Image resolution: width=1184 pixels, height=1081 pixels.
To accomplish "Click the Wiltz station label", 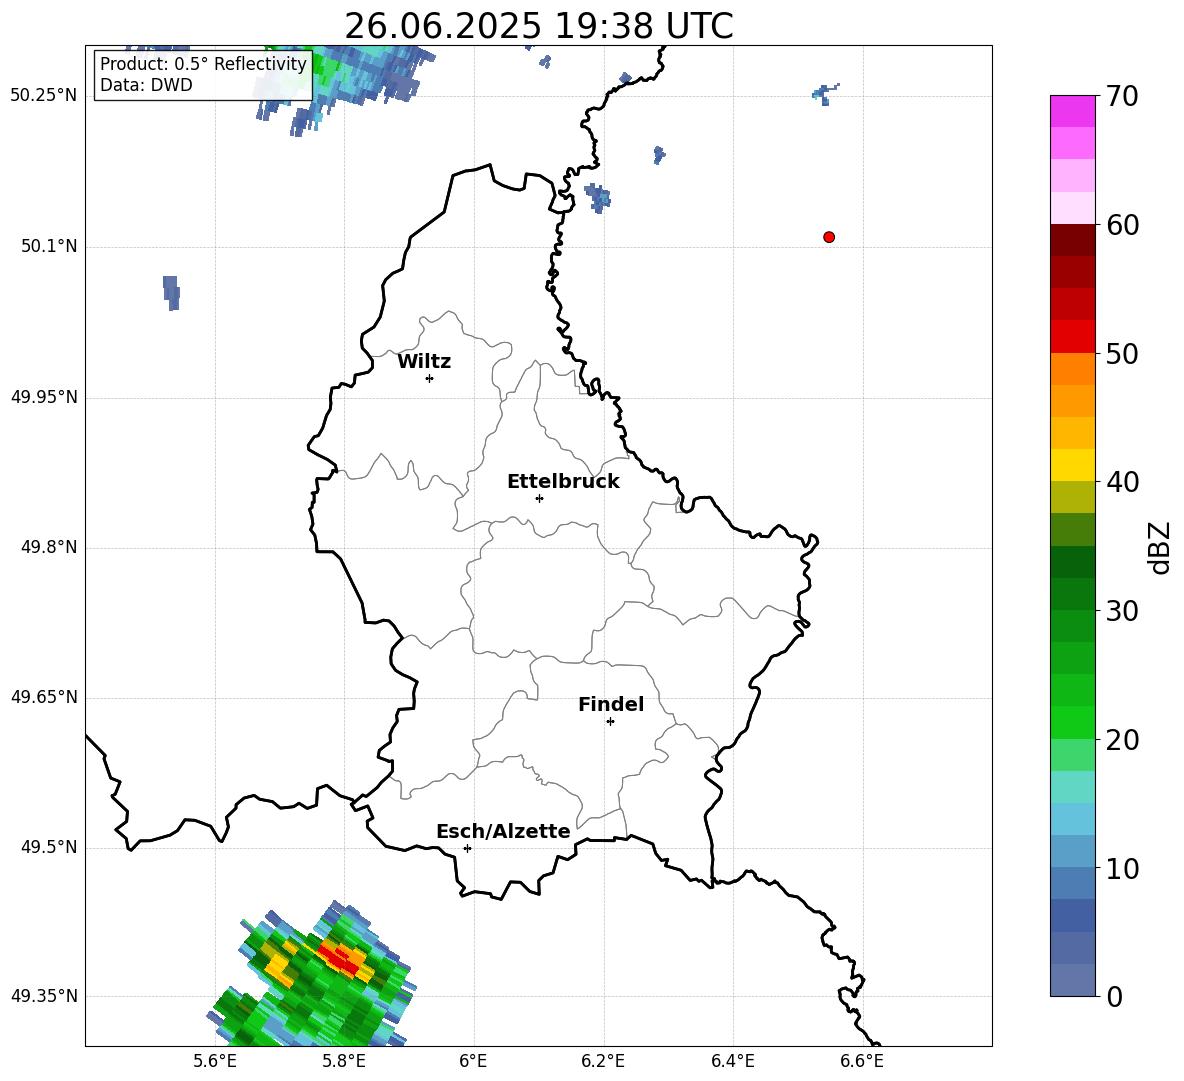I will tap(424, 362).
